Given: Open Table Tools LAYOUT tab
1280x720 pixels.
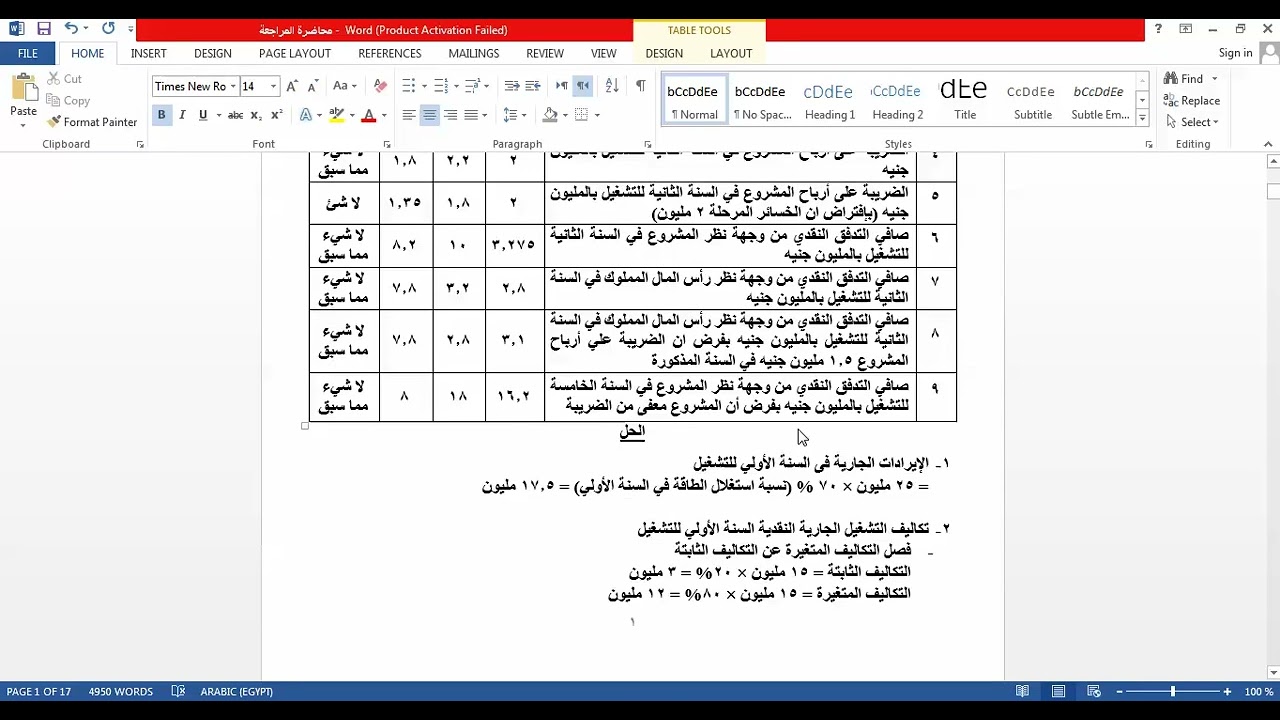Looking at the screenshot, I should [x=731, y=53].
